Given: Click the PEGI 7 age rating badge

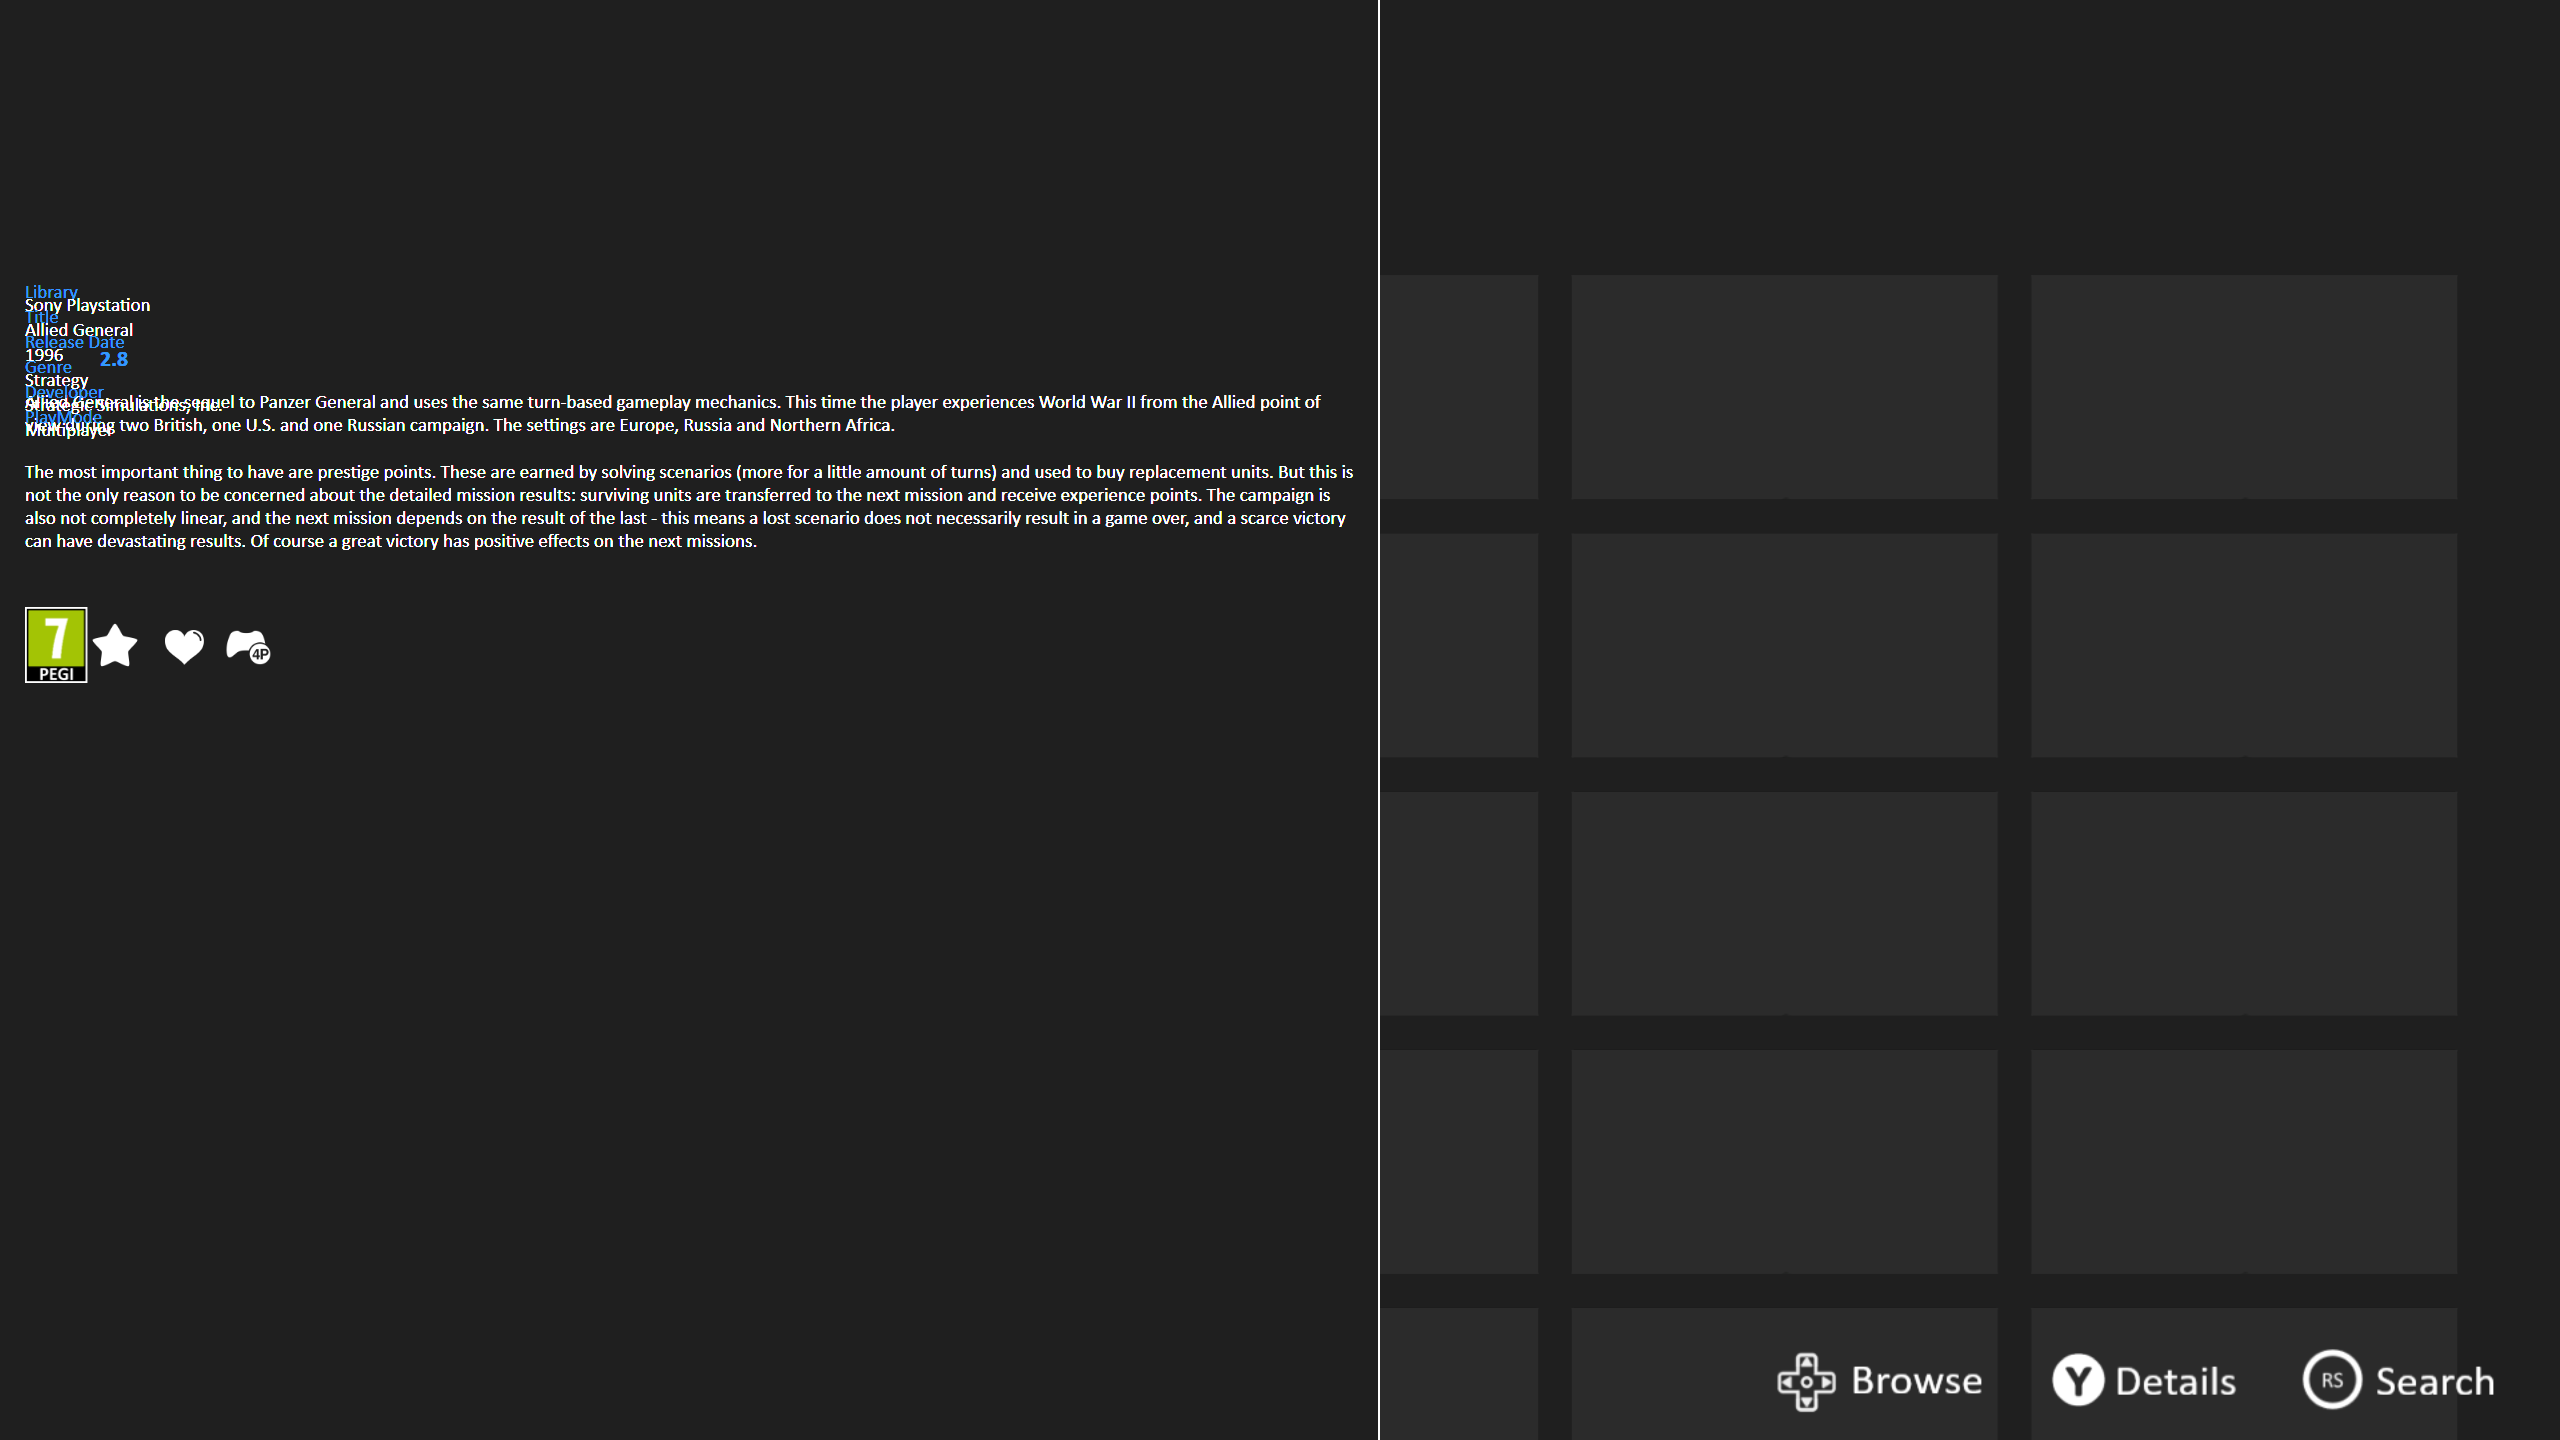Looking at the screenshot, I should [56, 645].
